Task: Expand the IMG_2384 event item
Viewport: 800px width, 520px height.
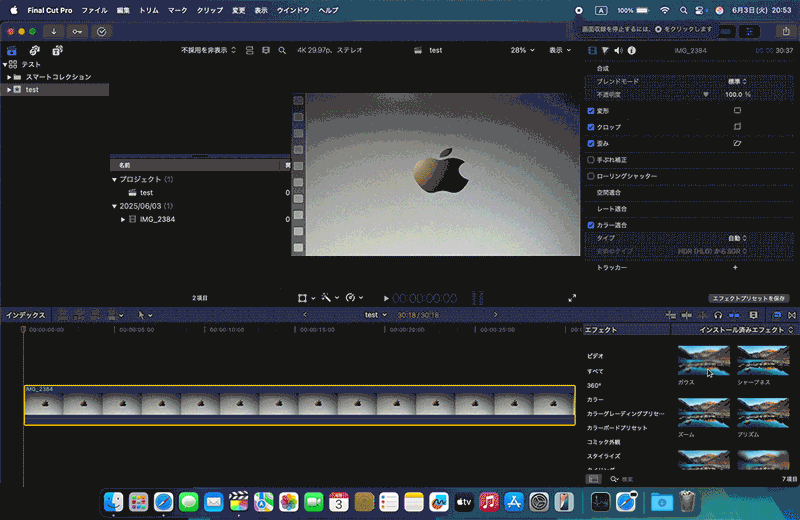Action: [123, 219]
